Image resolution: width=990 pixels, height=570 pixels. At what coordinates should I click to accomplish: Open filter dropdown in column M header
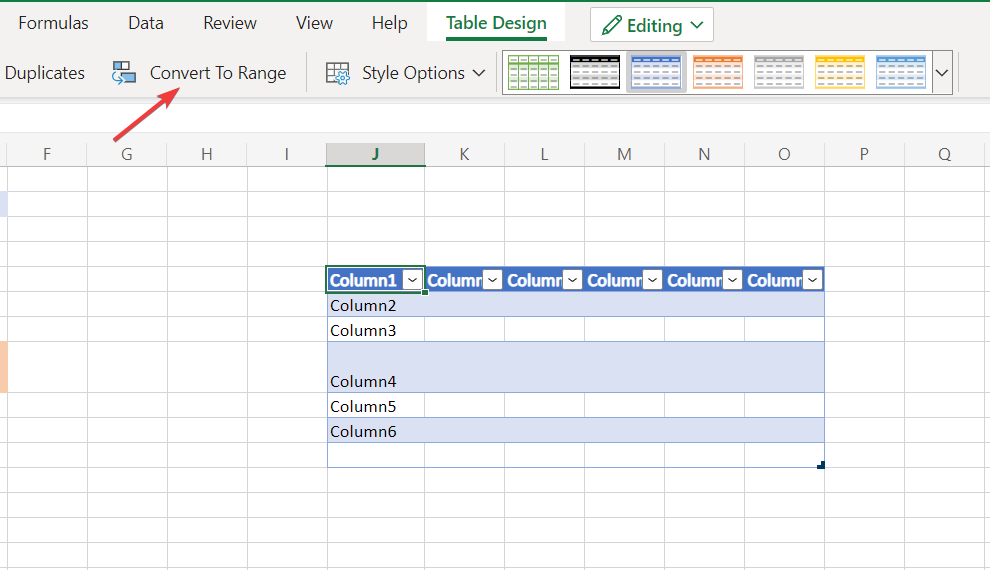pyautogui.click(x=652, y=280)
